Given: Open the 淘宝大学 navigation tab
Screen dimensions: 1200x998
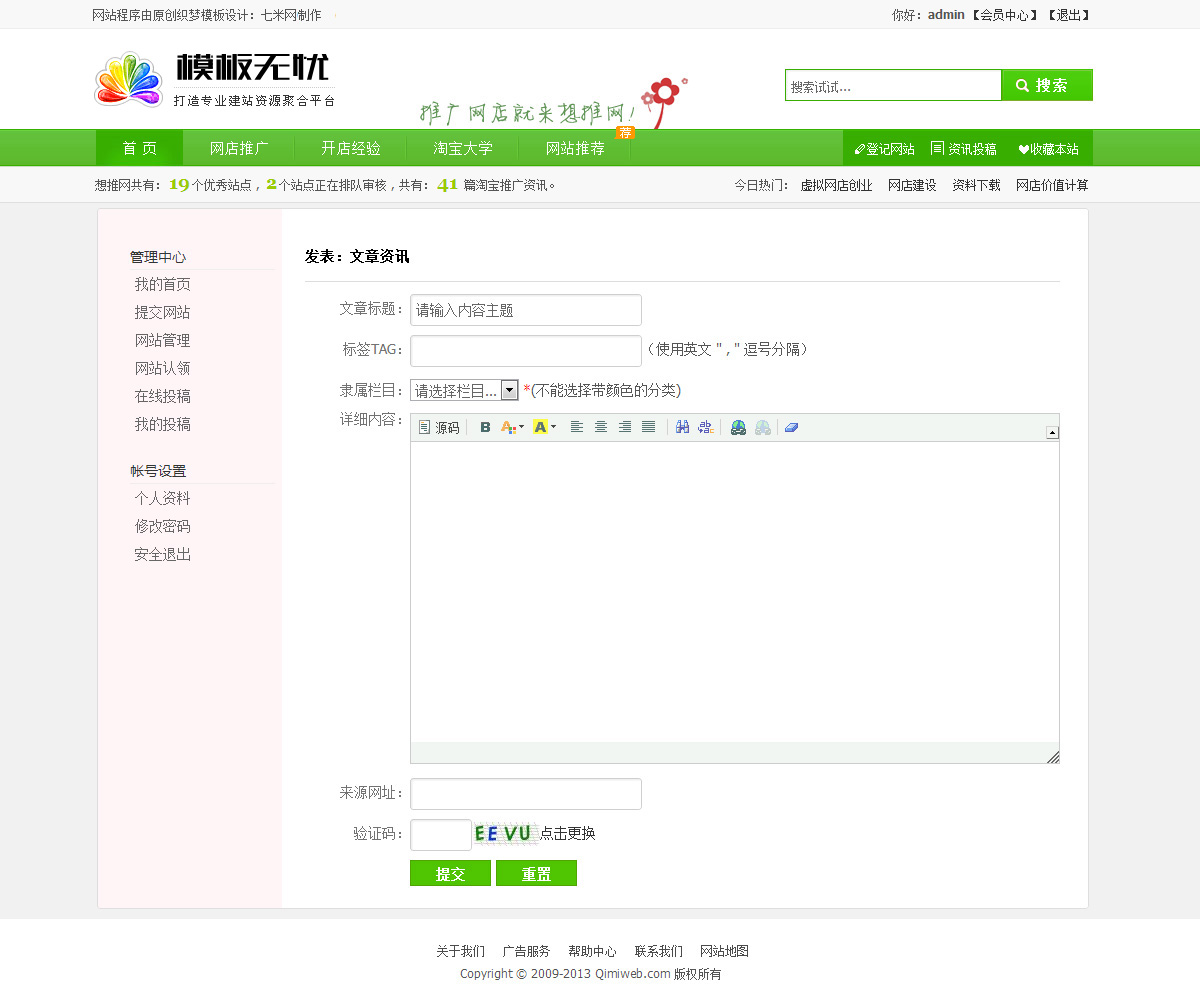Looking at the screenshot, I should 463,148.
